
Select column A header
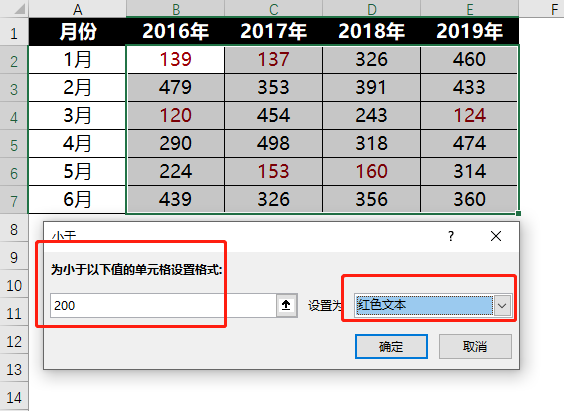coord(78,9)
